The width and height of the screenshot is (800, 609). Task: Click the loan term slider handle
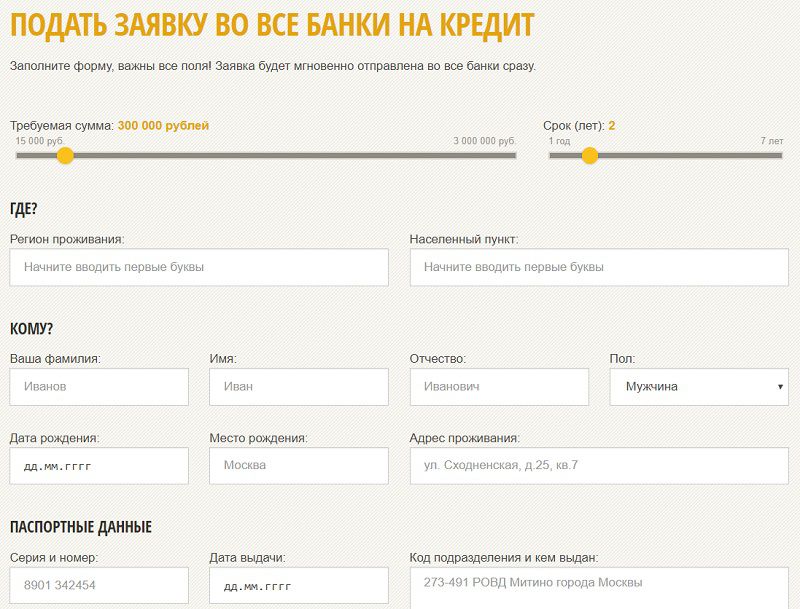590,156
